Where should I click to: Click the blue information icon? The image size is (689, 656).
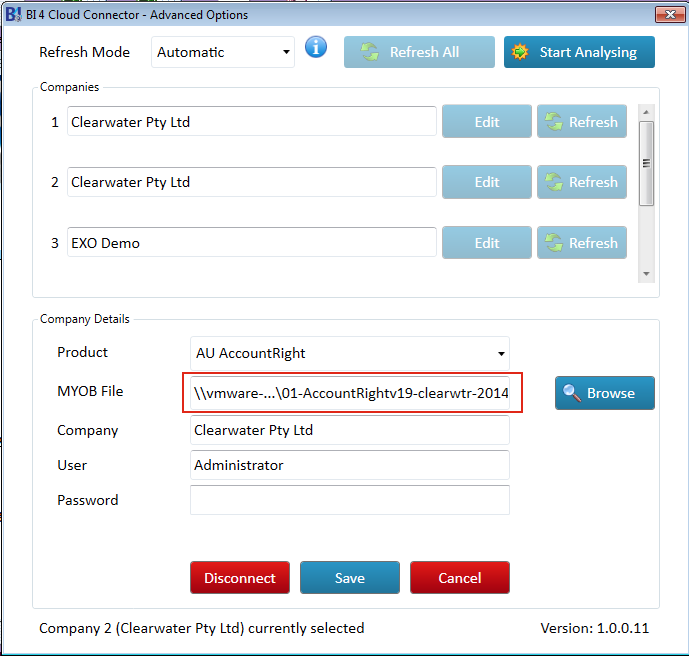pyautogui.click(x=315, y=47)
